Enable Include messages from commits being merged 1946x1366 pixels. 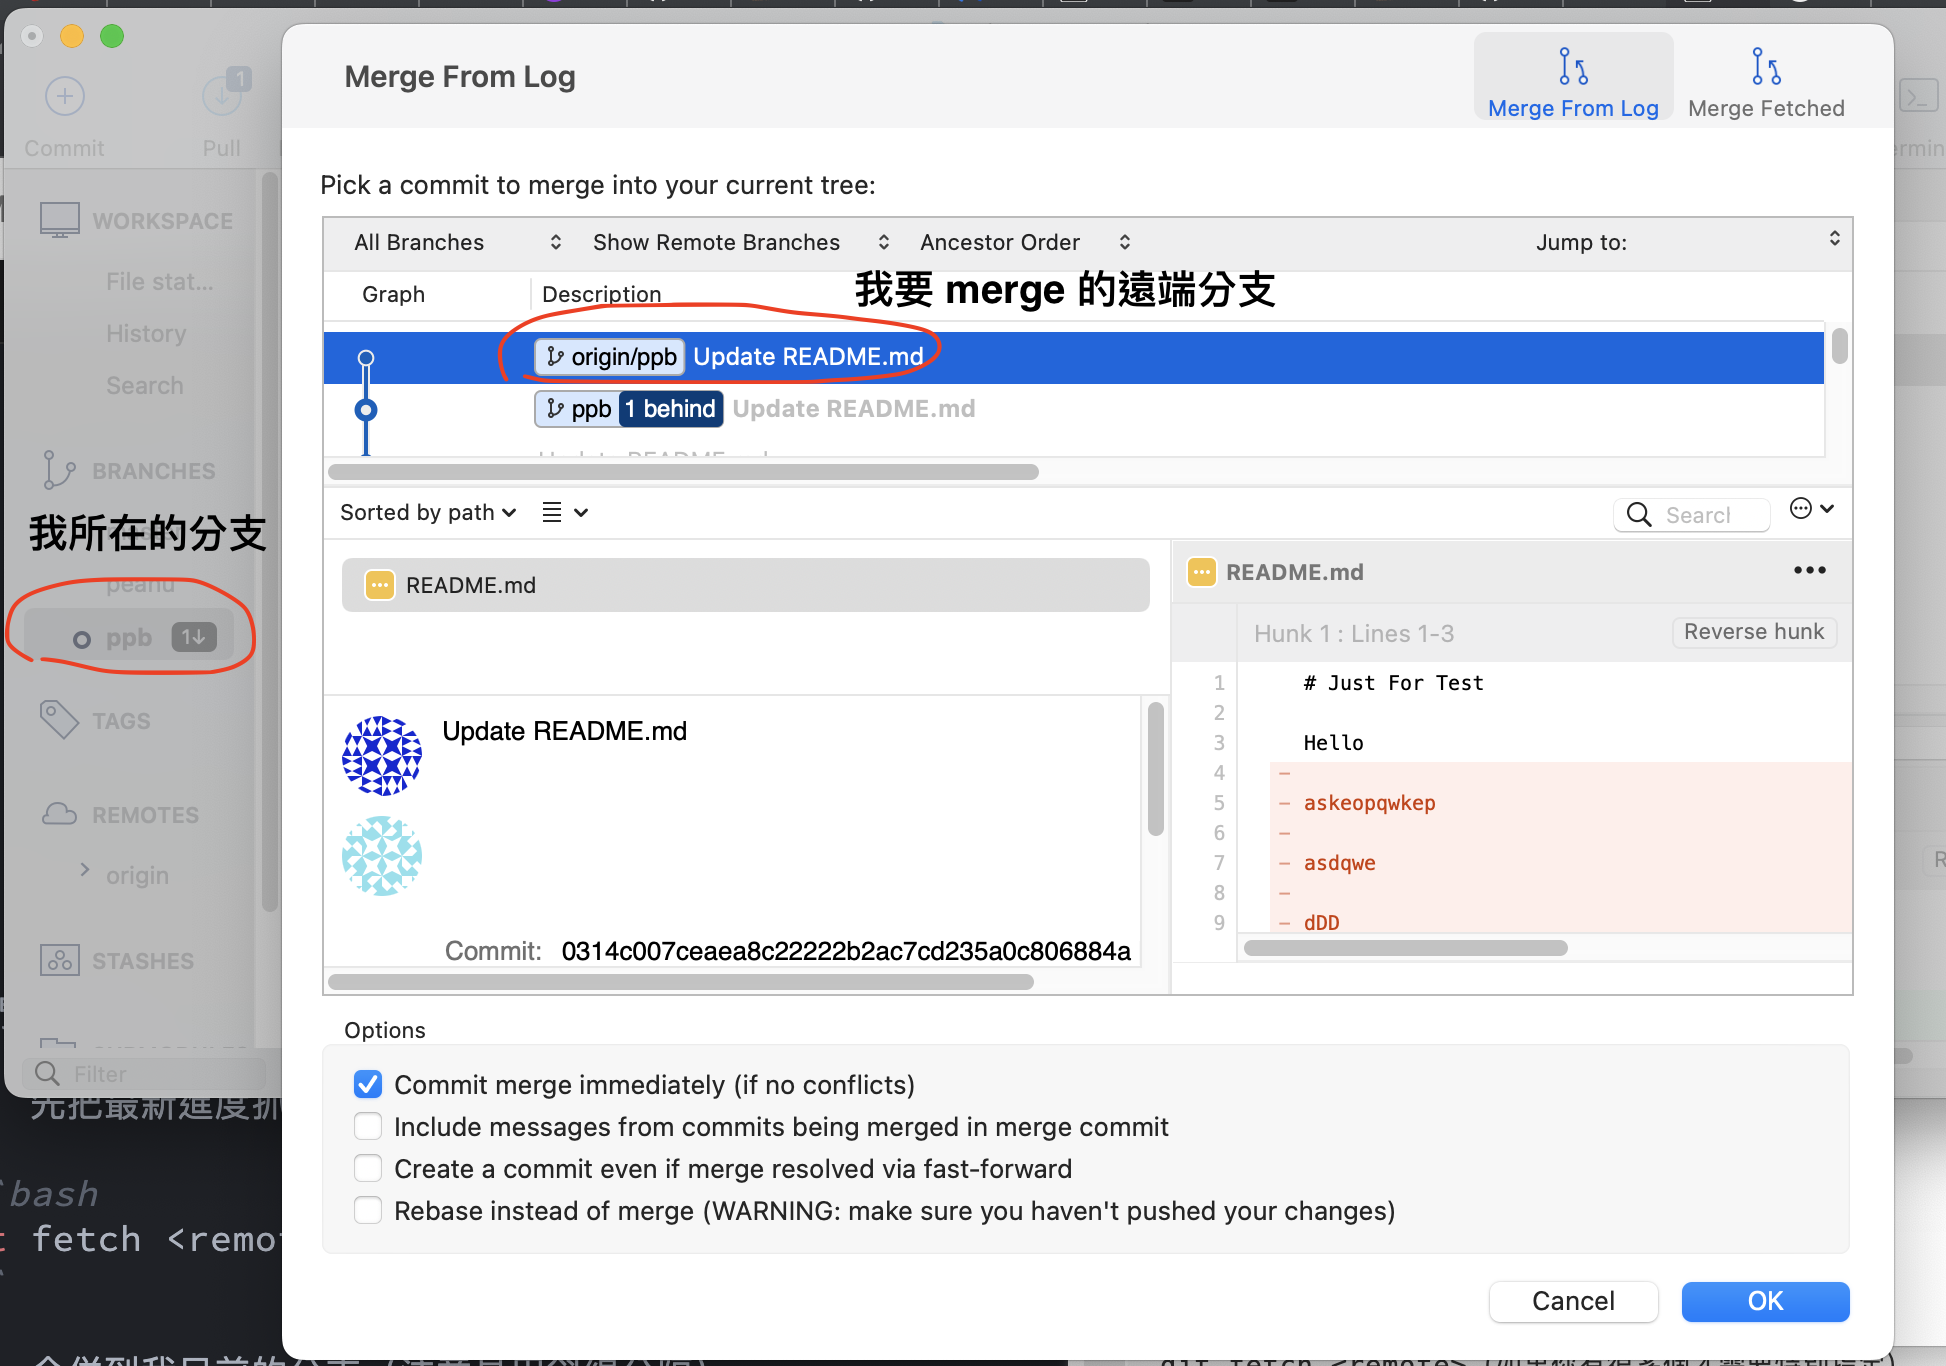(368, 1127)
